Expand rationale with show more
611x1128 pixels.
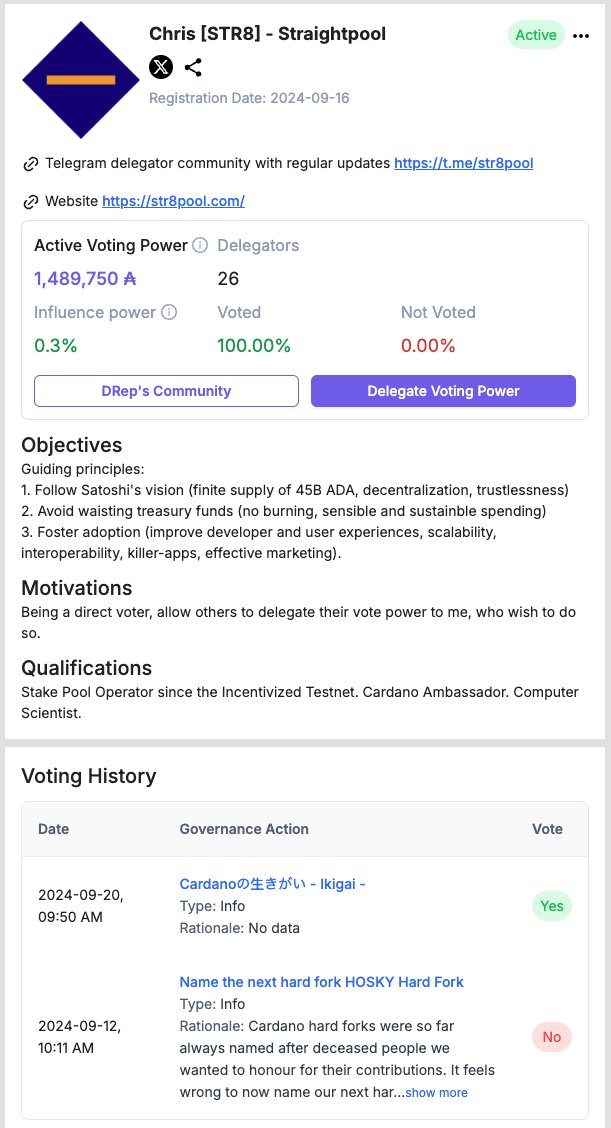(436, 1093)
